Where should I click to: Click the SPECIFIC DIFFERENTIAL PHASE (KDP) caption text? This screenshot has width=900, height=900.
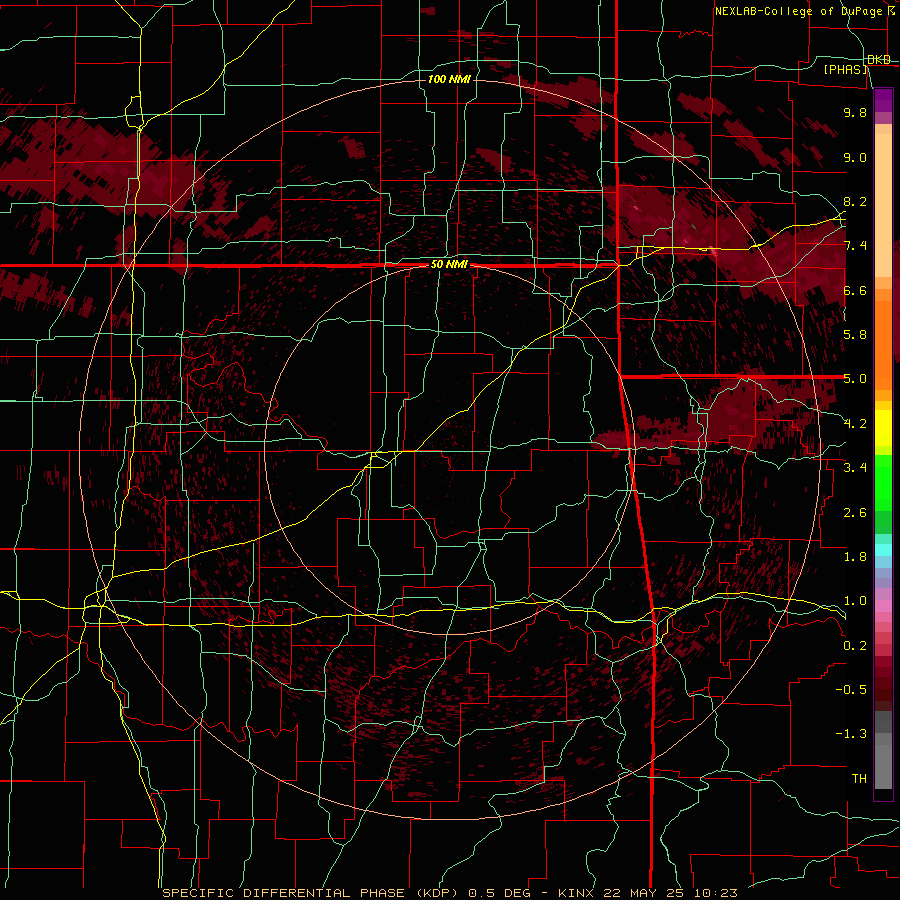coord(311,893)
